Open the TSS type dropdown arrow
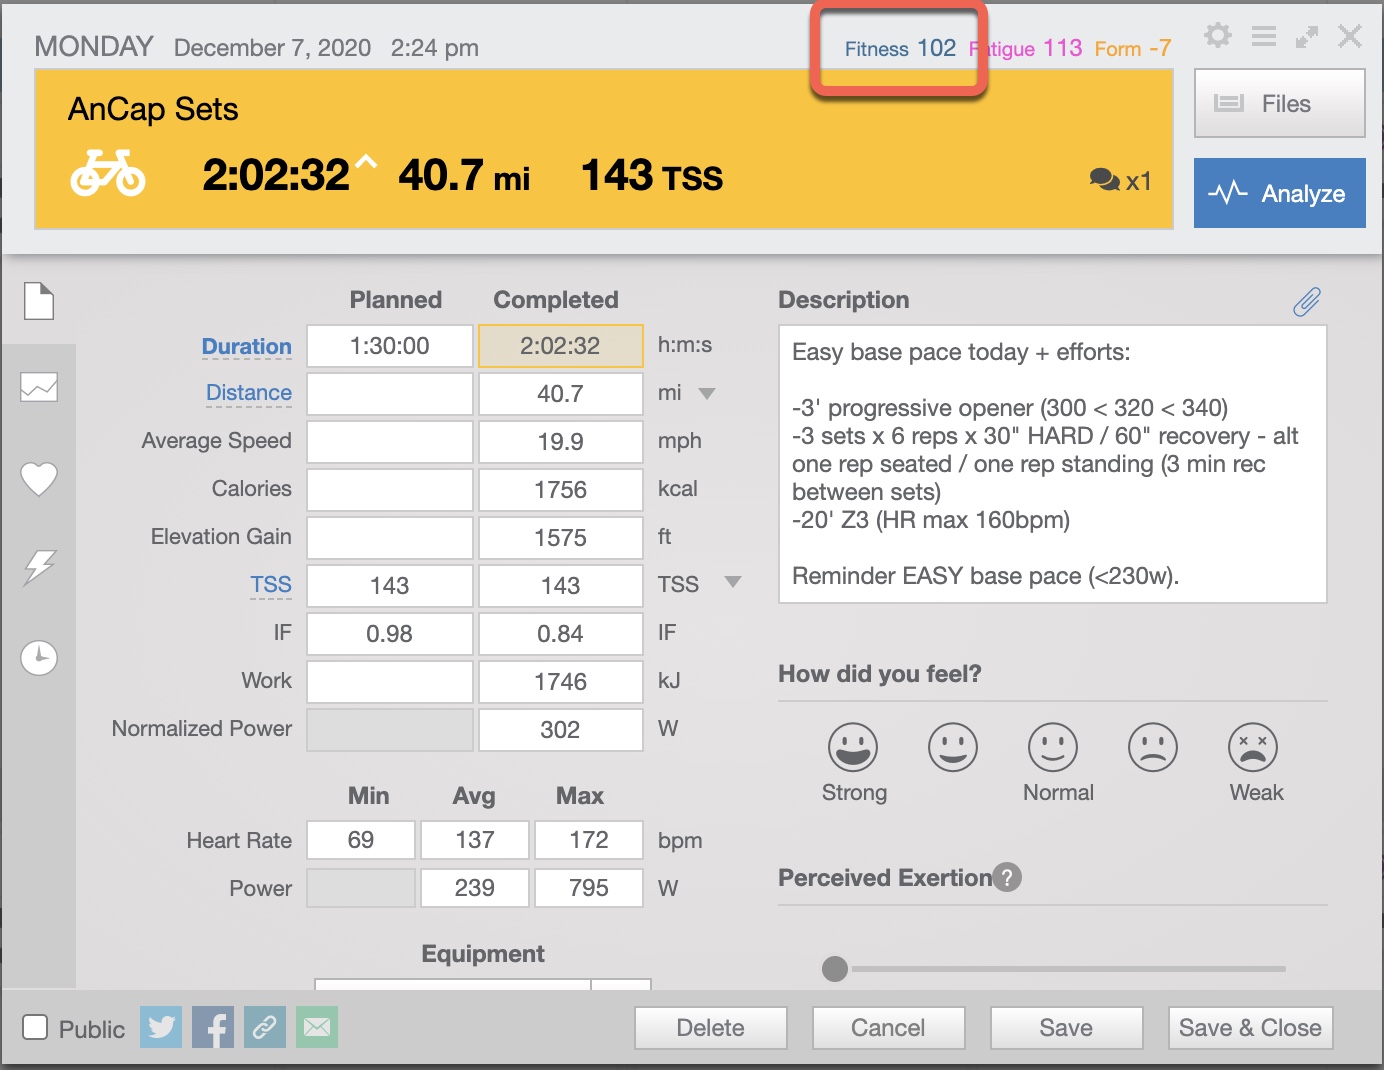The width and height of the screenshot is (1384, 1070). click(x=733, y=582)
